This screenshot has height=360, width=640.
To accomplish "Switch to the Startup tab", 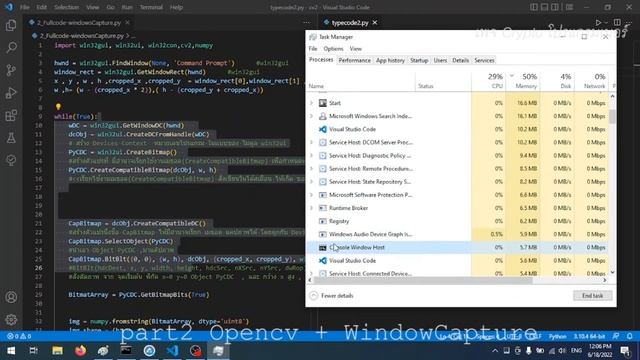I will pos(419,60).
